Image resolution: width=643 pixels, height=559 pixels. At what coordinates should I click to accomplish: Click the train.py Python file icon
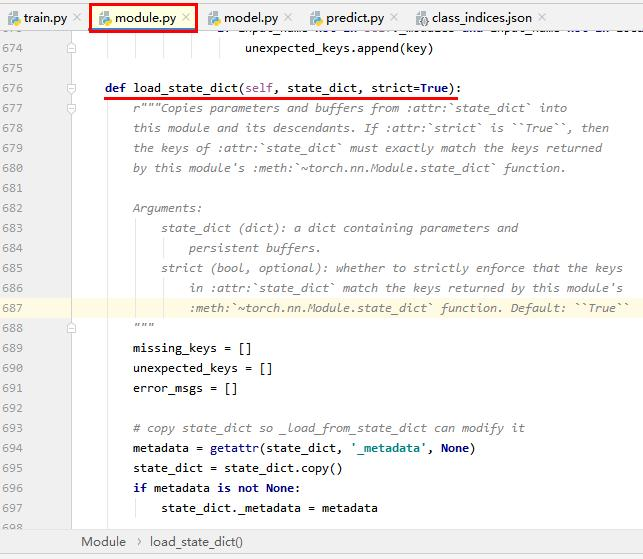tap(14, 18)
